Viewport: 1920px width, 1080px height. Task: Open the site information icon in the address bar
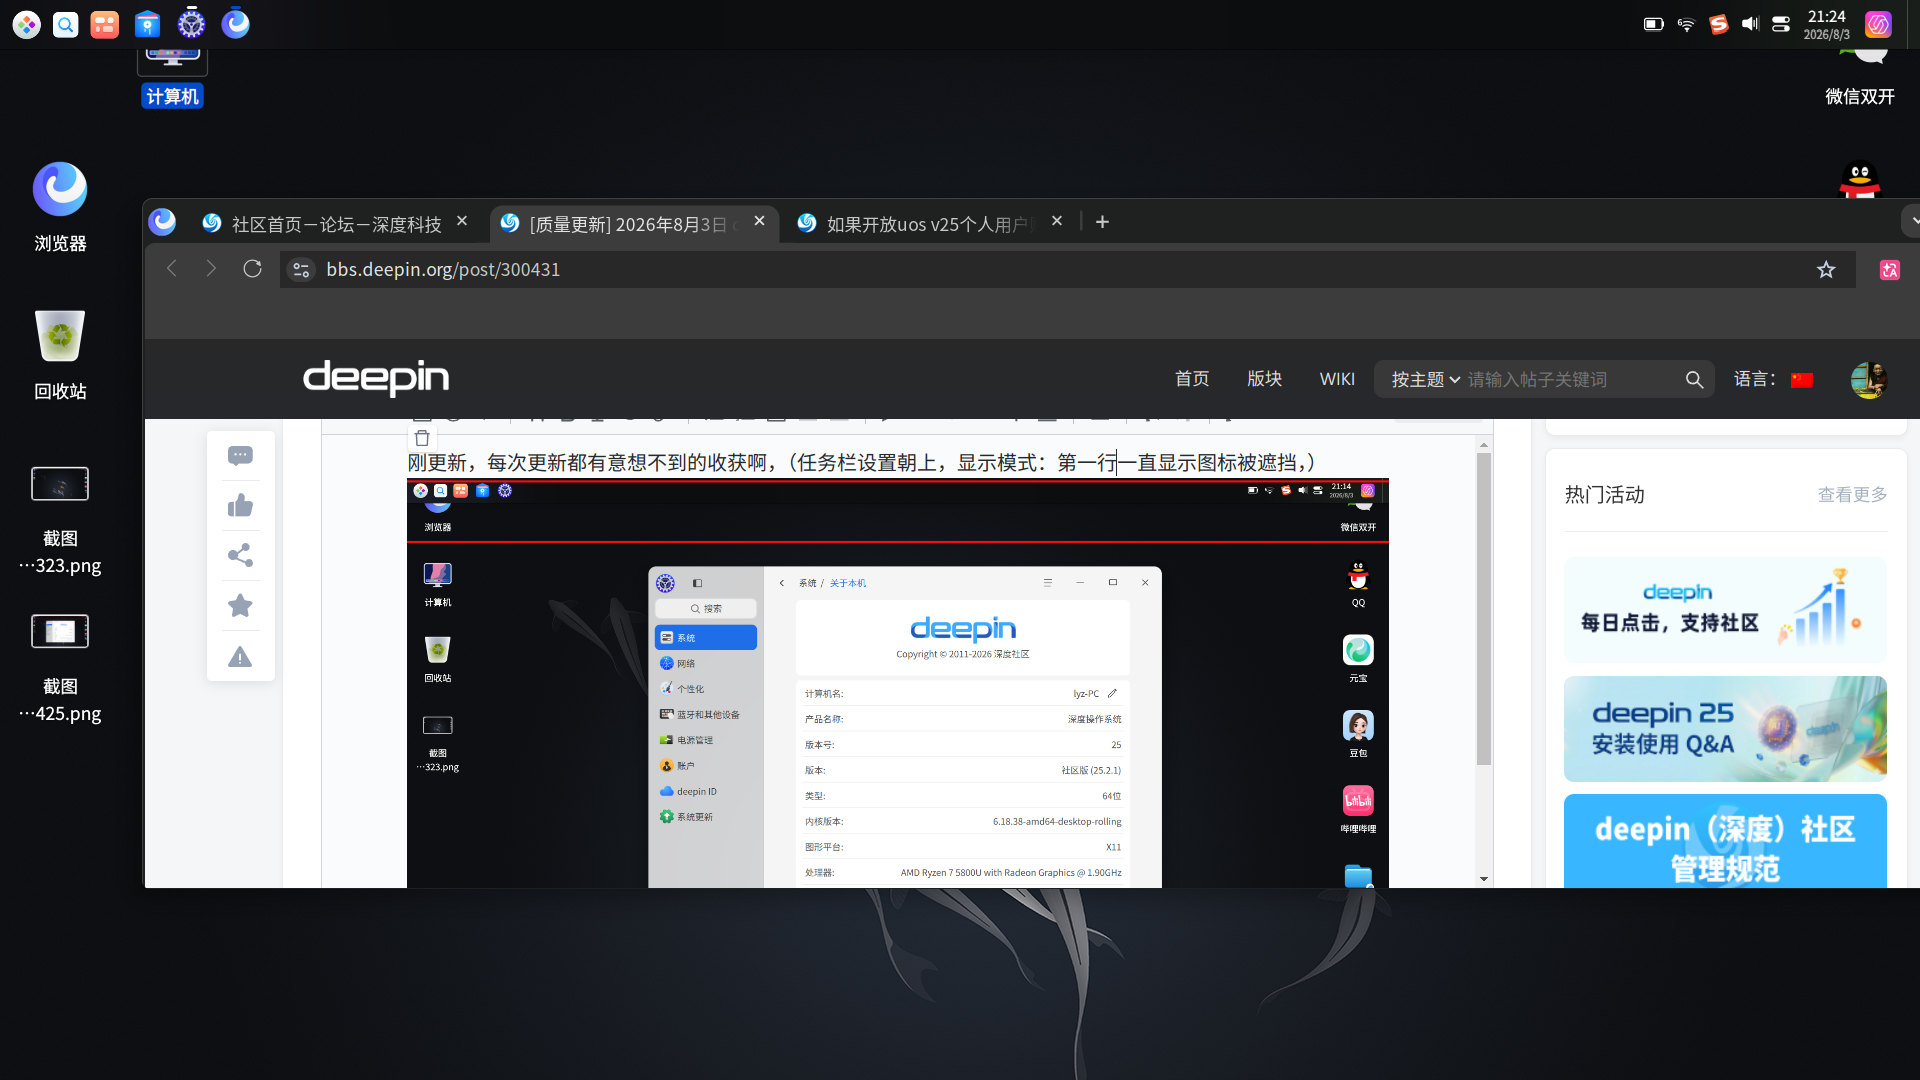[301, 270]
